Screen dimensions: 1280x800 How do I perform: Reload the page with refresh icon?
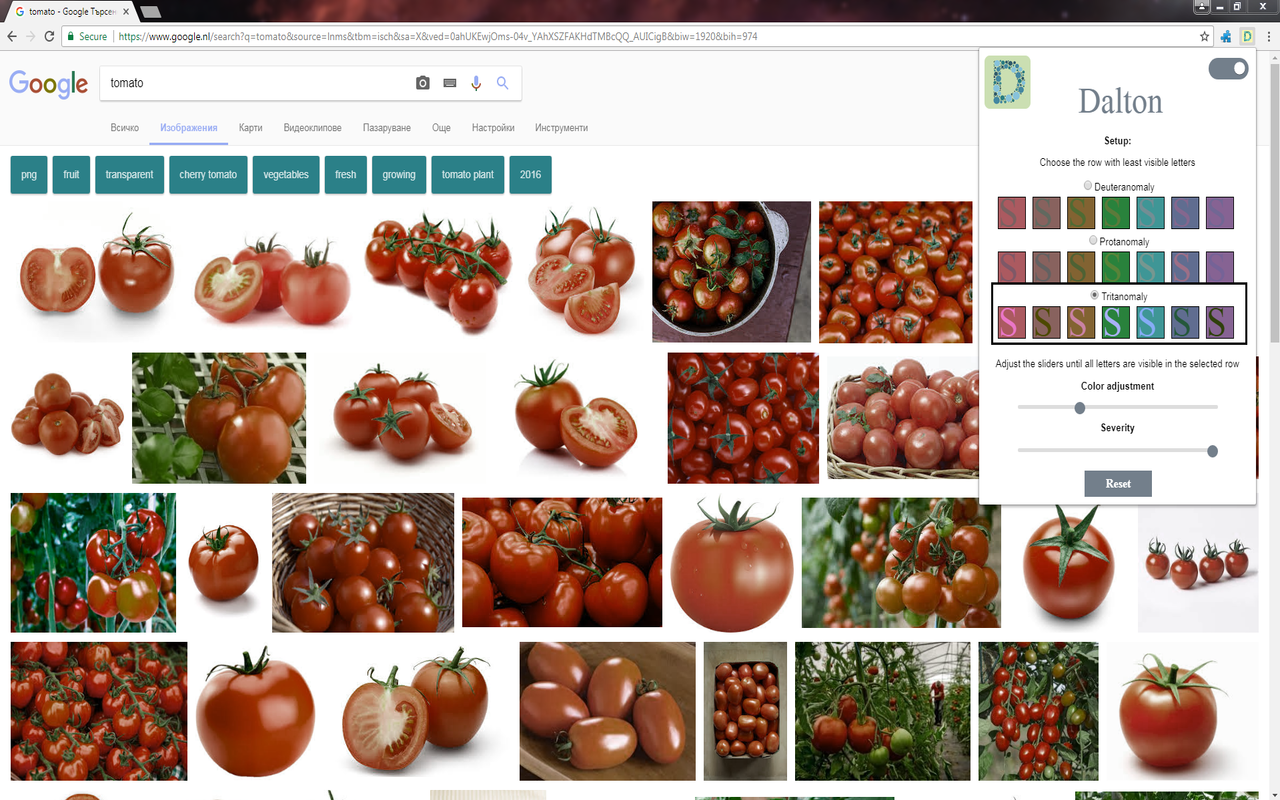coord(50,36)
